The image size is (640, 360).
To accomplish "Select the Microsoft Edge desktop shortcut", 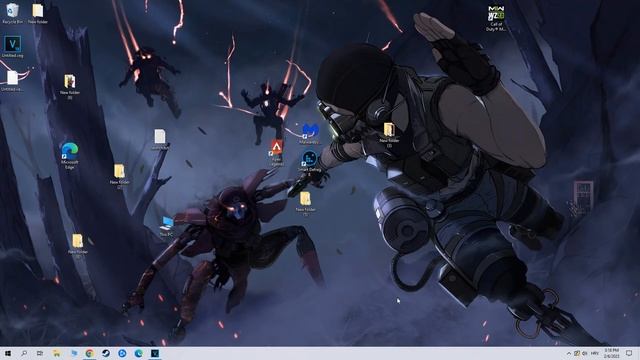I will click(70, 155).
